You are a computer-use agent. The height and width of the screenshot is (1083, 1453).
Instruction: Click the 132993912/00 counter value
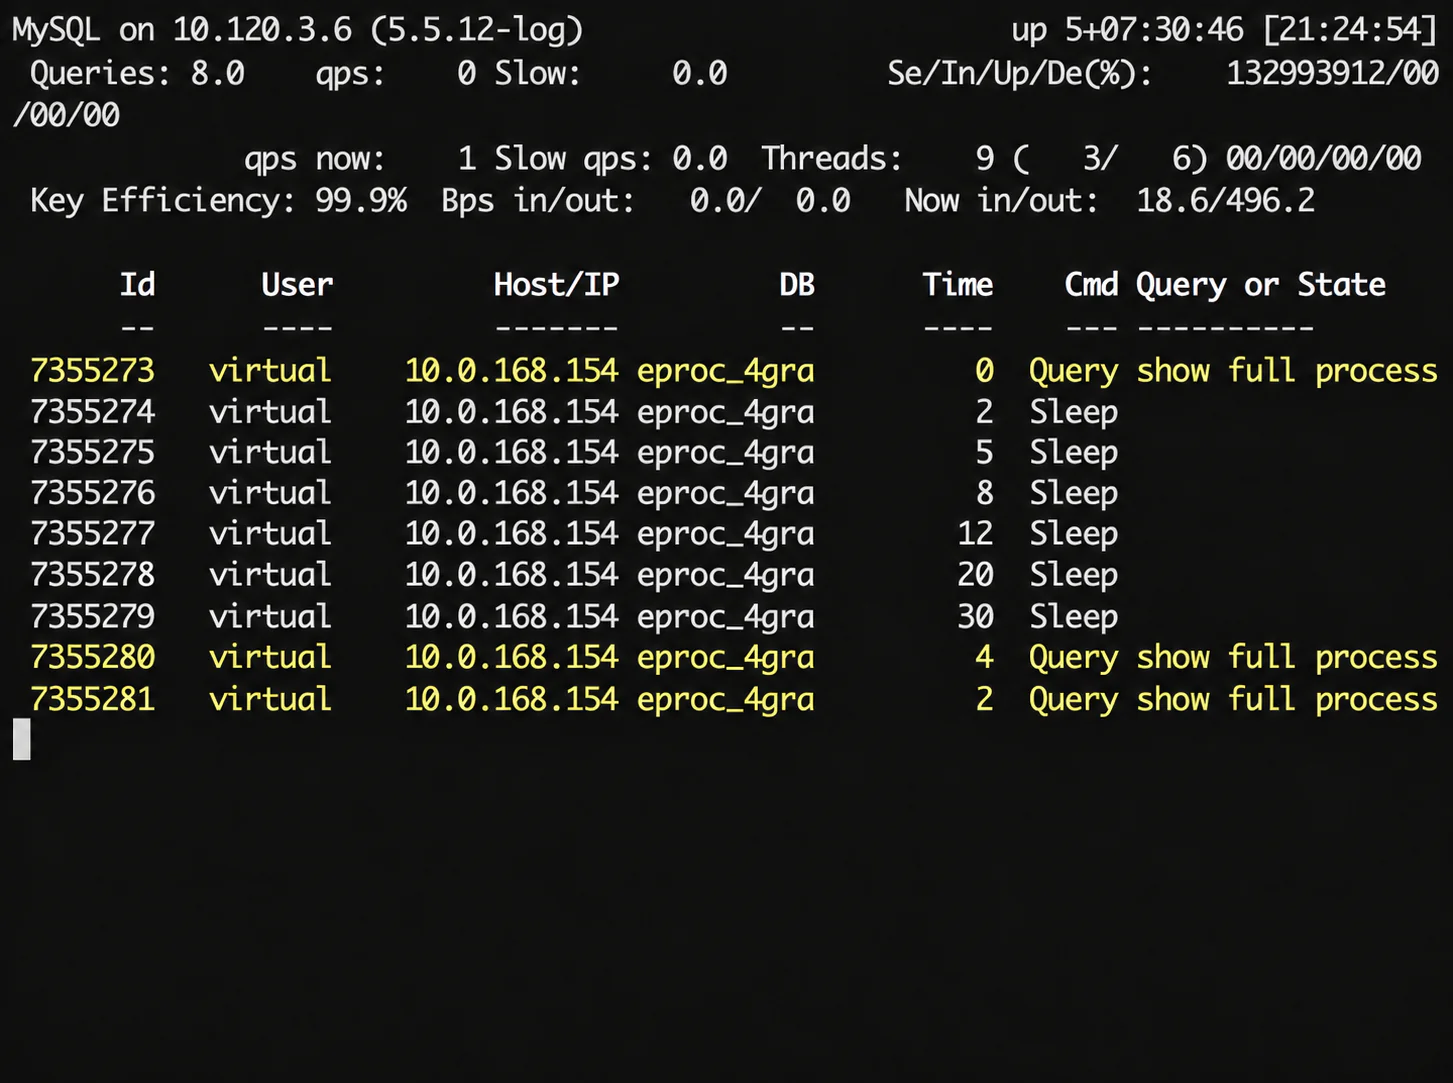pos(1332,74)
